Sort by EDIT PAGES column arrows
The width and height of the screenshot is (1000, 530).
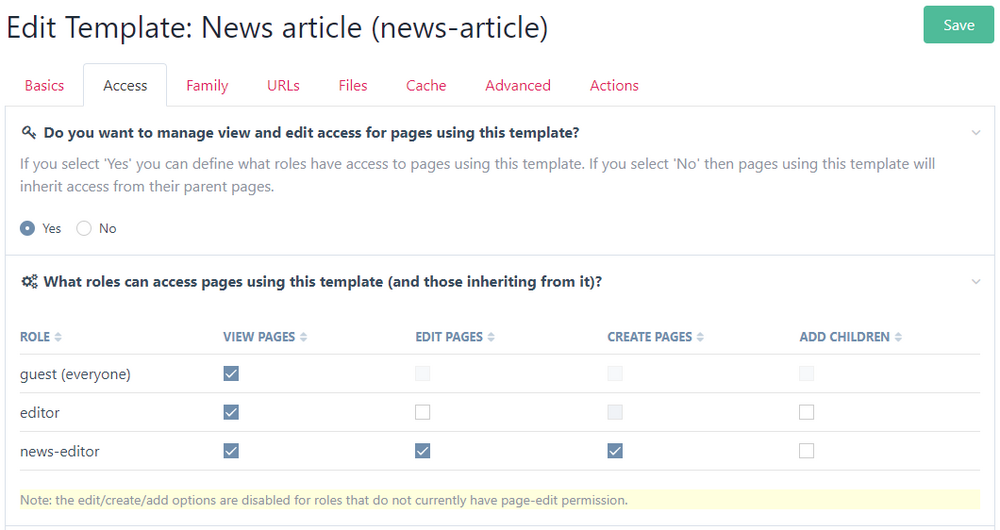click(491, 337)
